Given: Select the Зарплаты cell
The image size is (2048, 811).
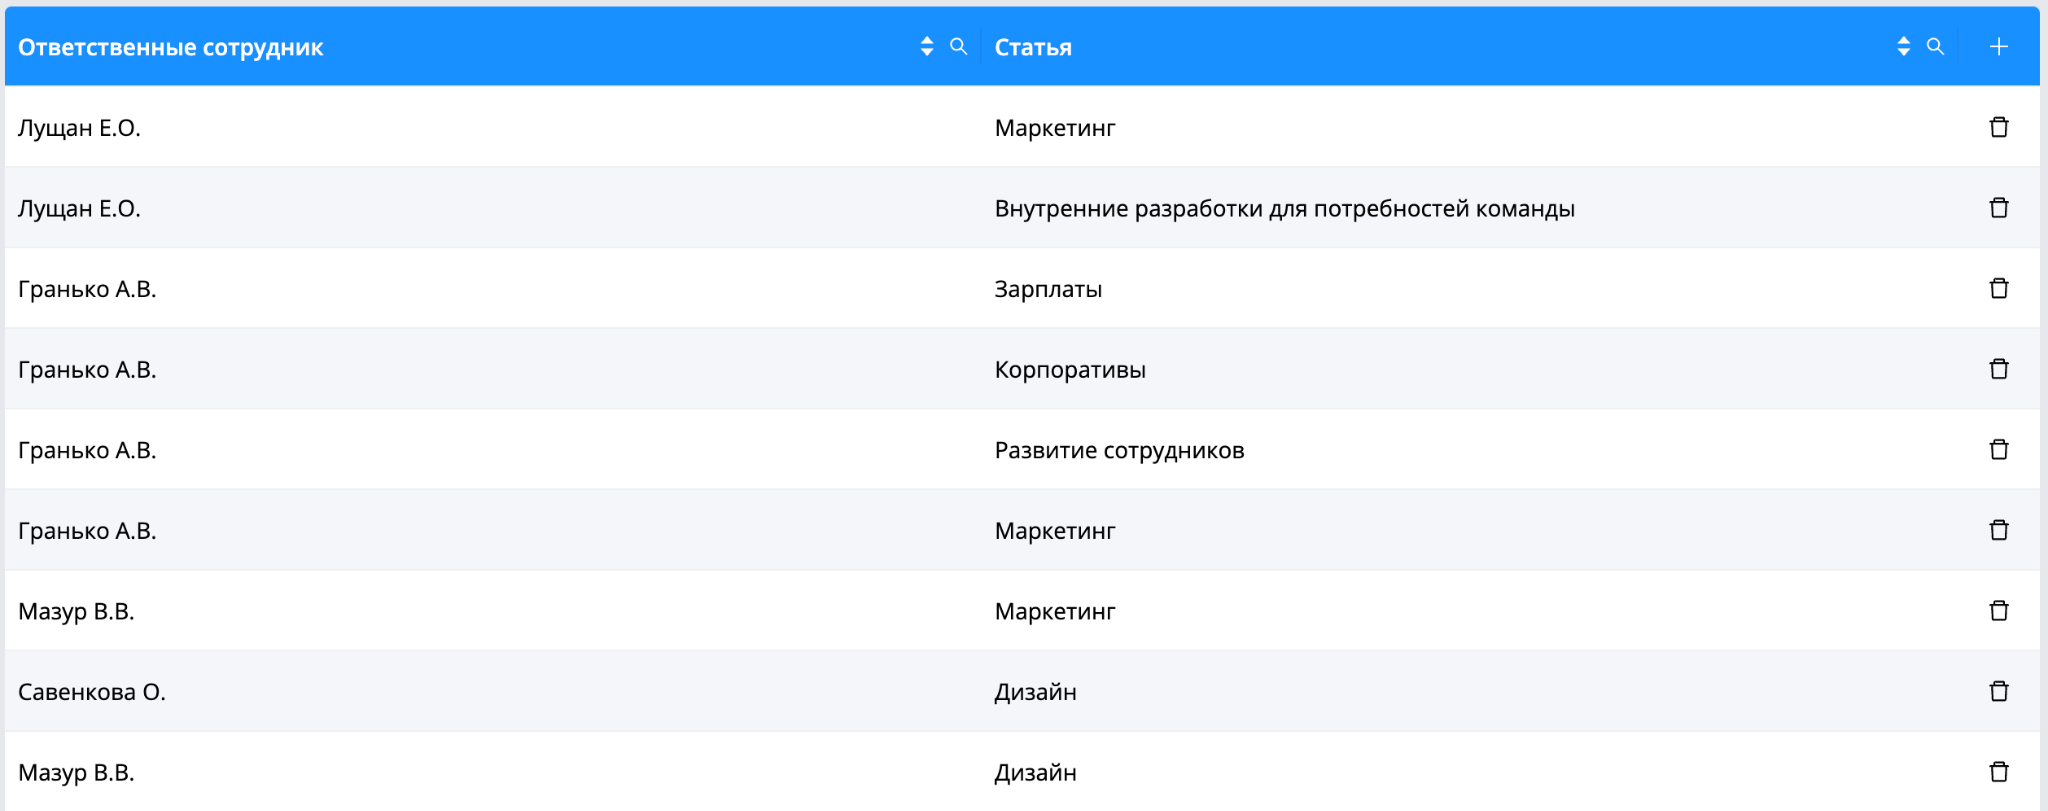Looking at the screenshot, I should 1468,289.
